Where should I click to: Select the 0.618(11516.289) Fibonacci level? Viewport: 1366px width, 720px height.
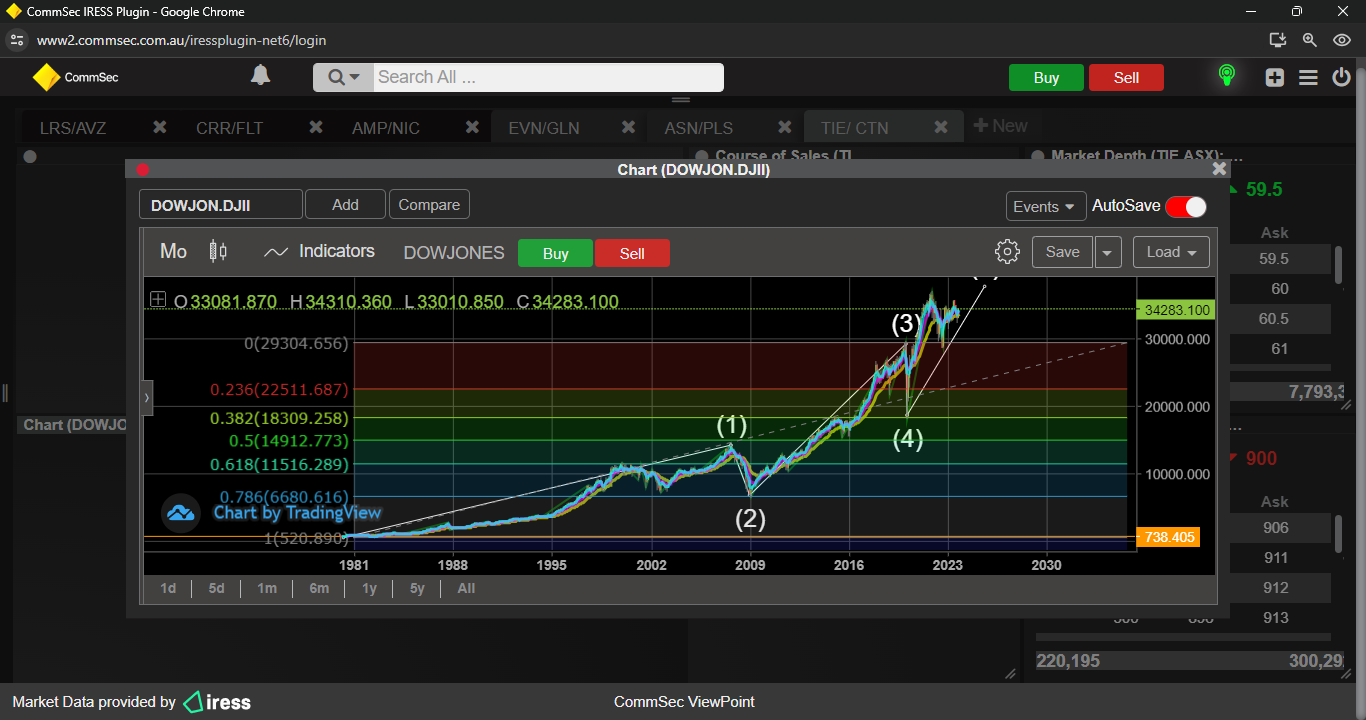pyautogui.click(x=279, y=465)
